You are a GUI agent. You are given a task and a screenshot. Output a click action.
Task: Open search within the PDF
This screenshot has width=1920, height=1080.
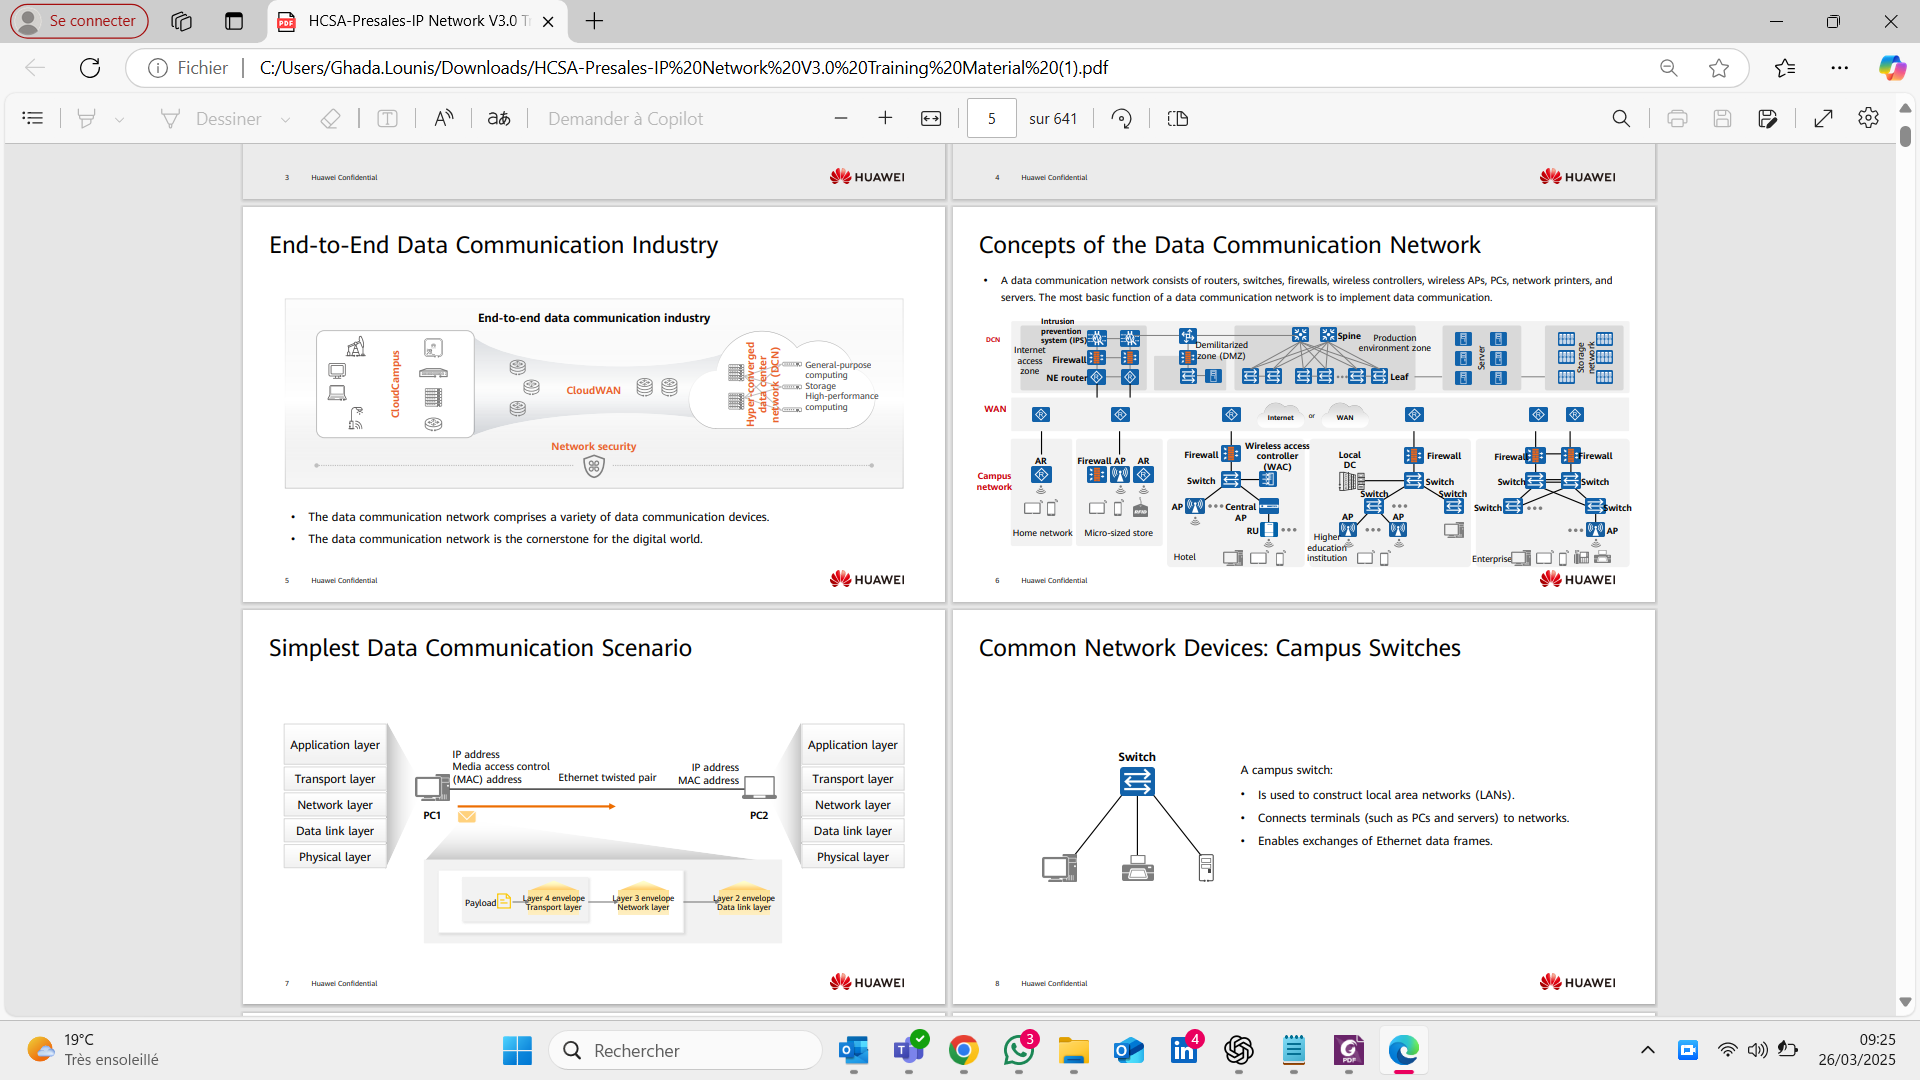(x=1621, y=118)
